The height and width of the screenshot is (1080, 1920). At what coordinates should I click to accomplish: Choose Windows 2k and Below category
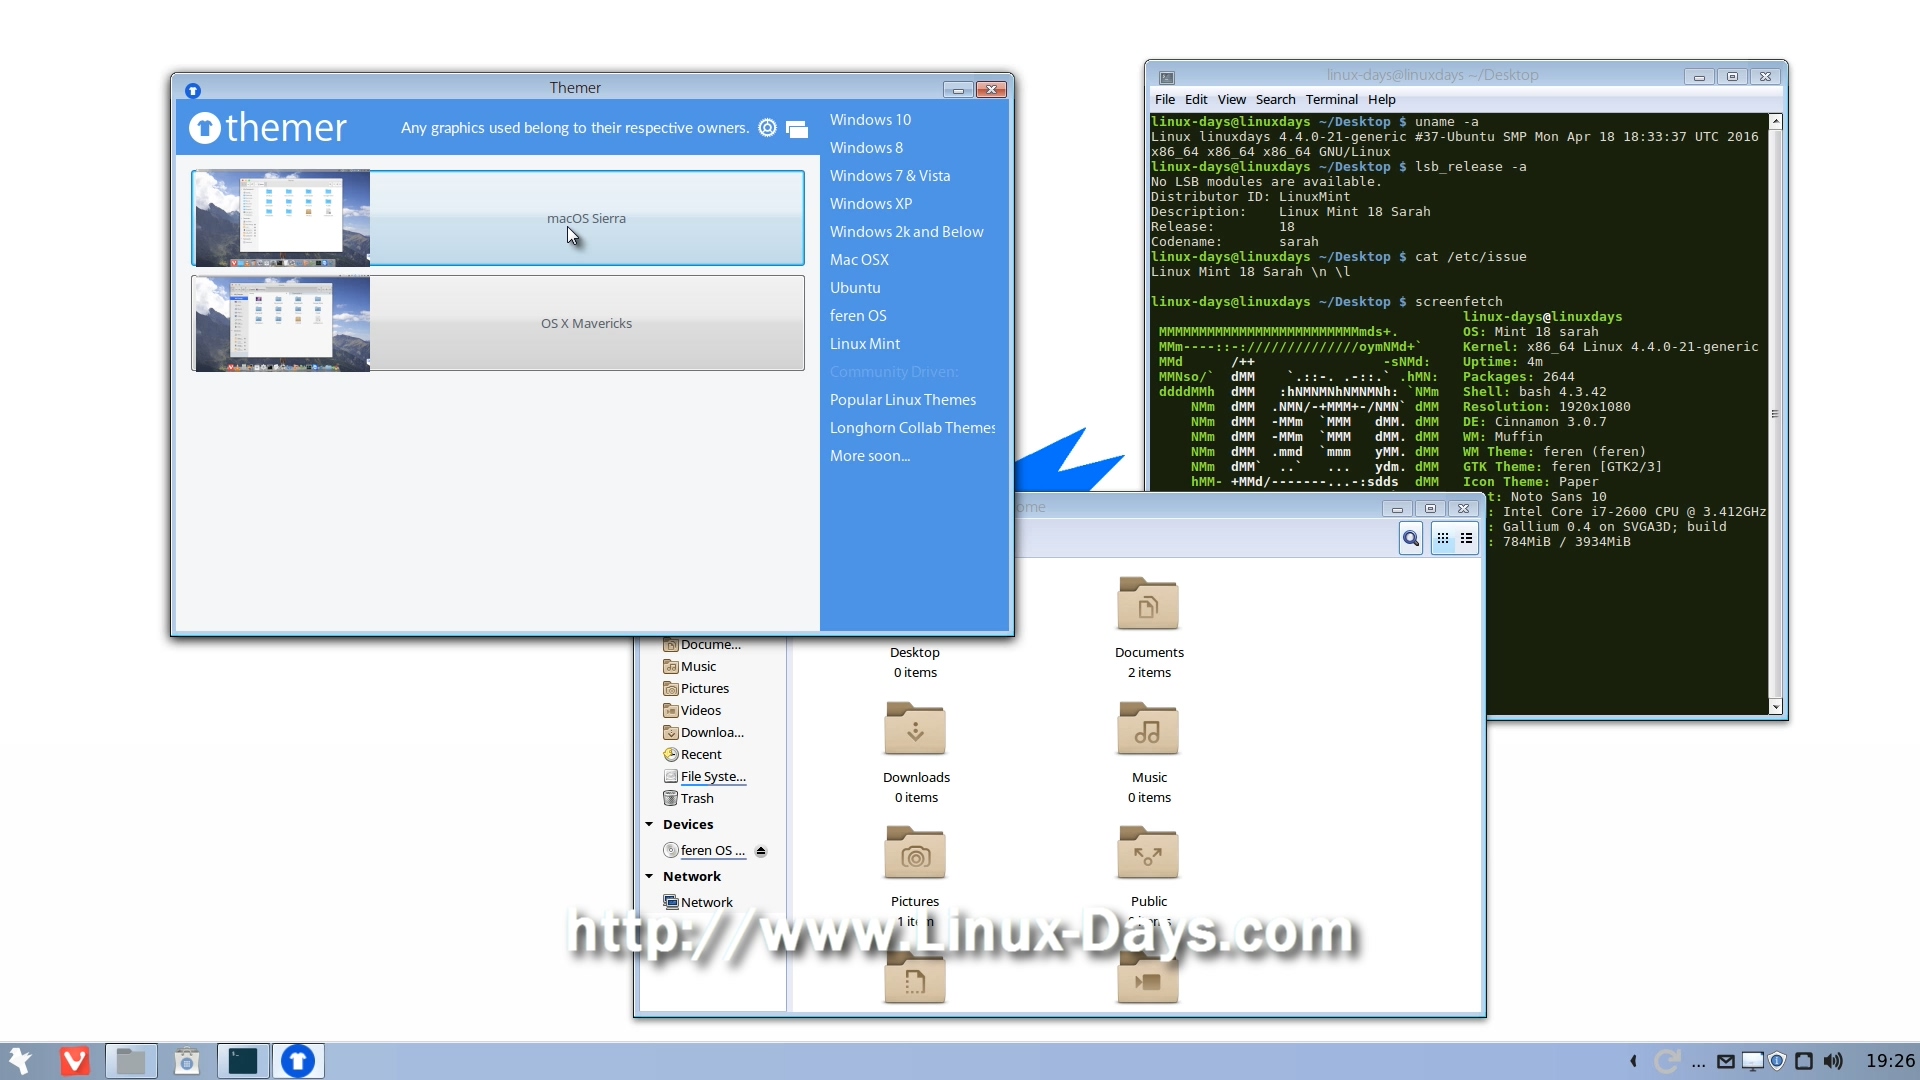(906, 232)
